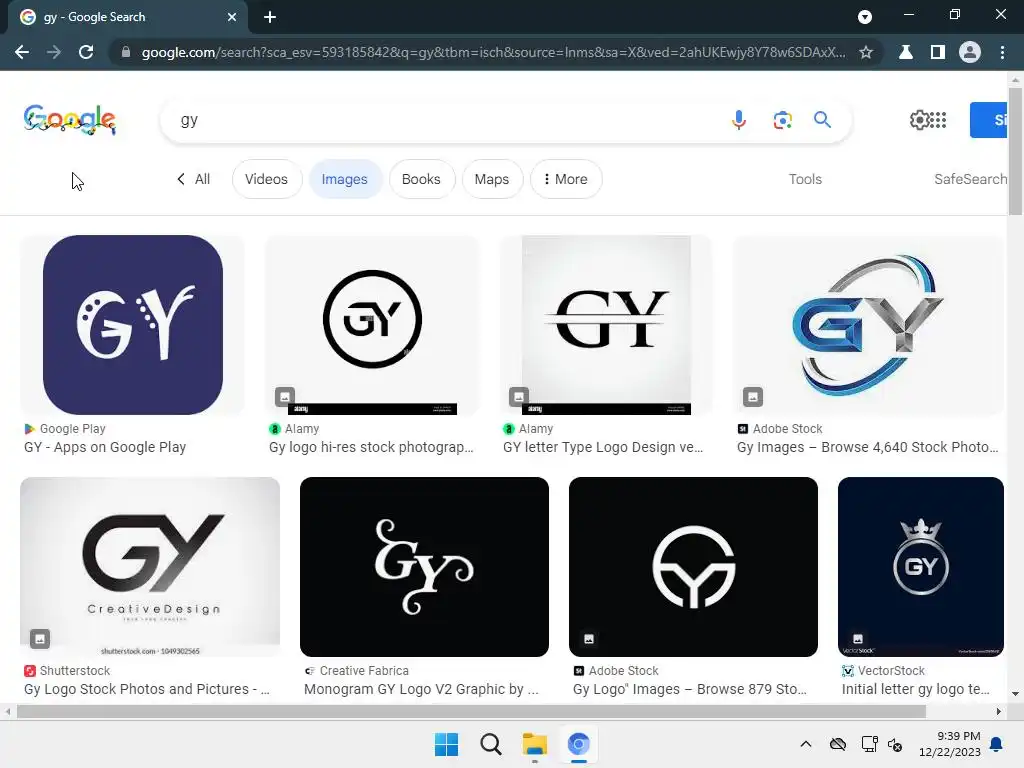Viewport: 1024px width, 768px height.
Task: Click the VectorStock source label
Action: coord(891,671)
